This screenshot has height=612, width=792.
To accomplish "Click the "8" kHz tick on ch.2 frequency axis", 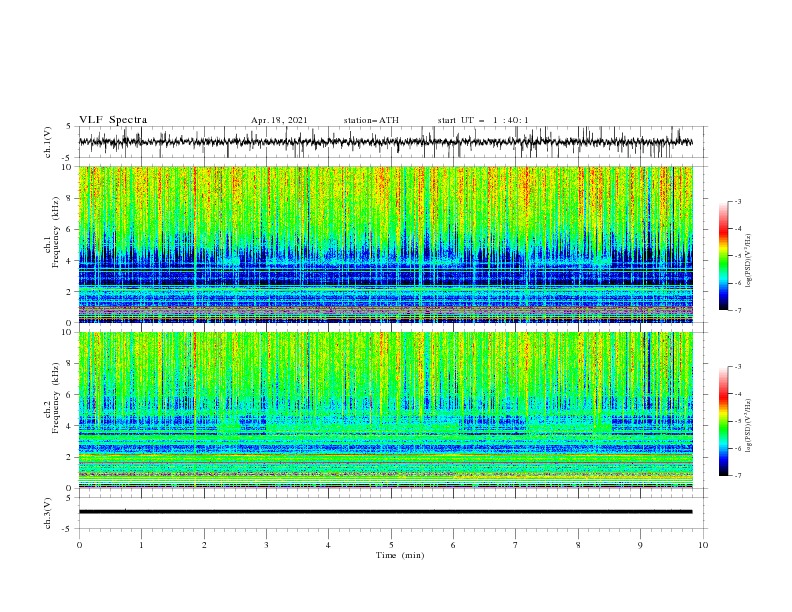I will pos(70,364).
